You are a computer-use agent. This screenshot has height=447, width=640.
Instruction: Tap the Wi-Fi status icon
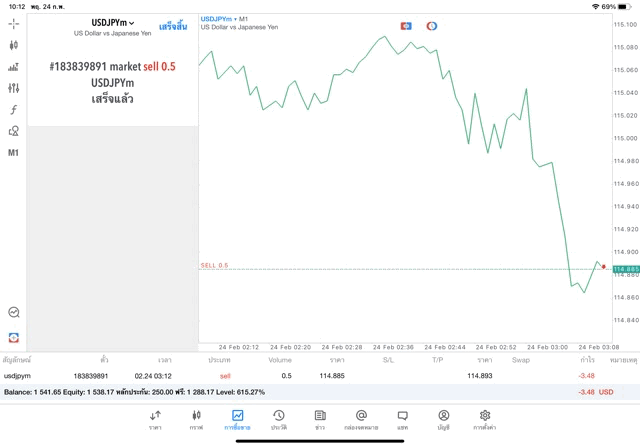[x=596, y=7]
